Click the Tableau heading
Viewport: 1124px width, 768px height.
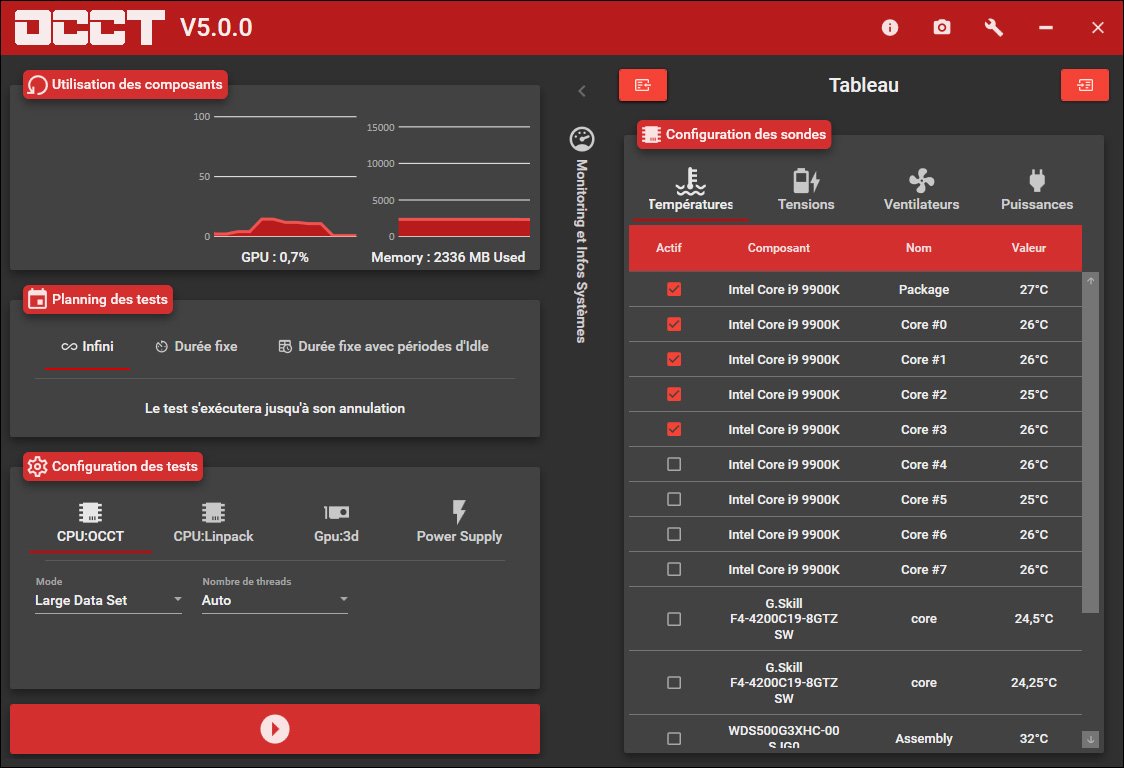tap(863, 85)
